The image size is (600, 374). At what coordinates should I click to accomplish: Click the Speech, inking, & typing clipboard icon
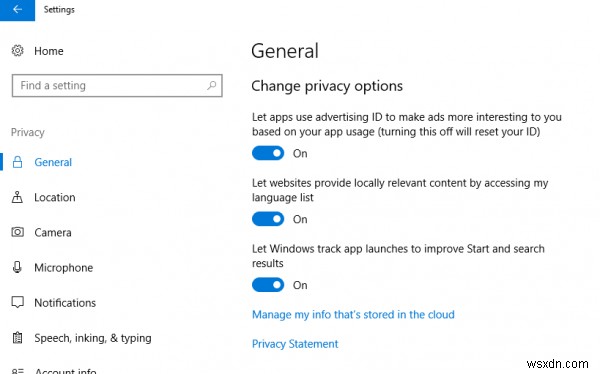[17, 338]
